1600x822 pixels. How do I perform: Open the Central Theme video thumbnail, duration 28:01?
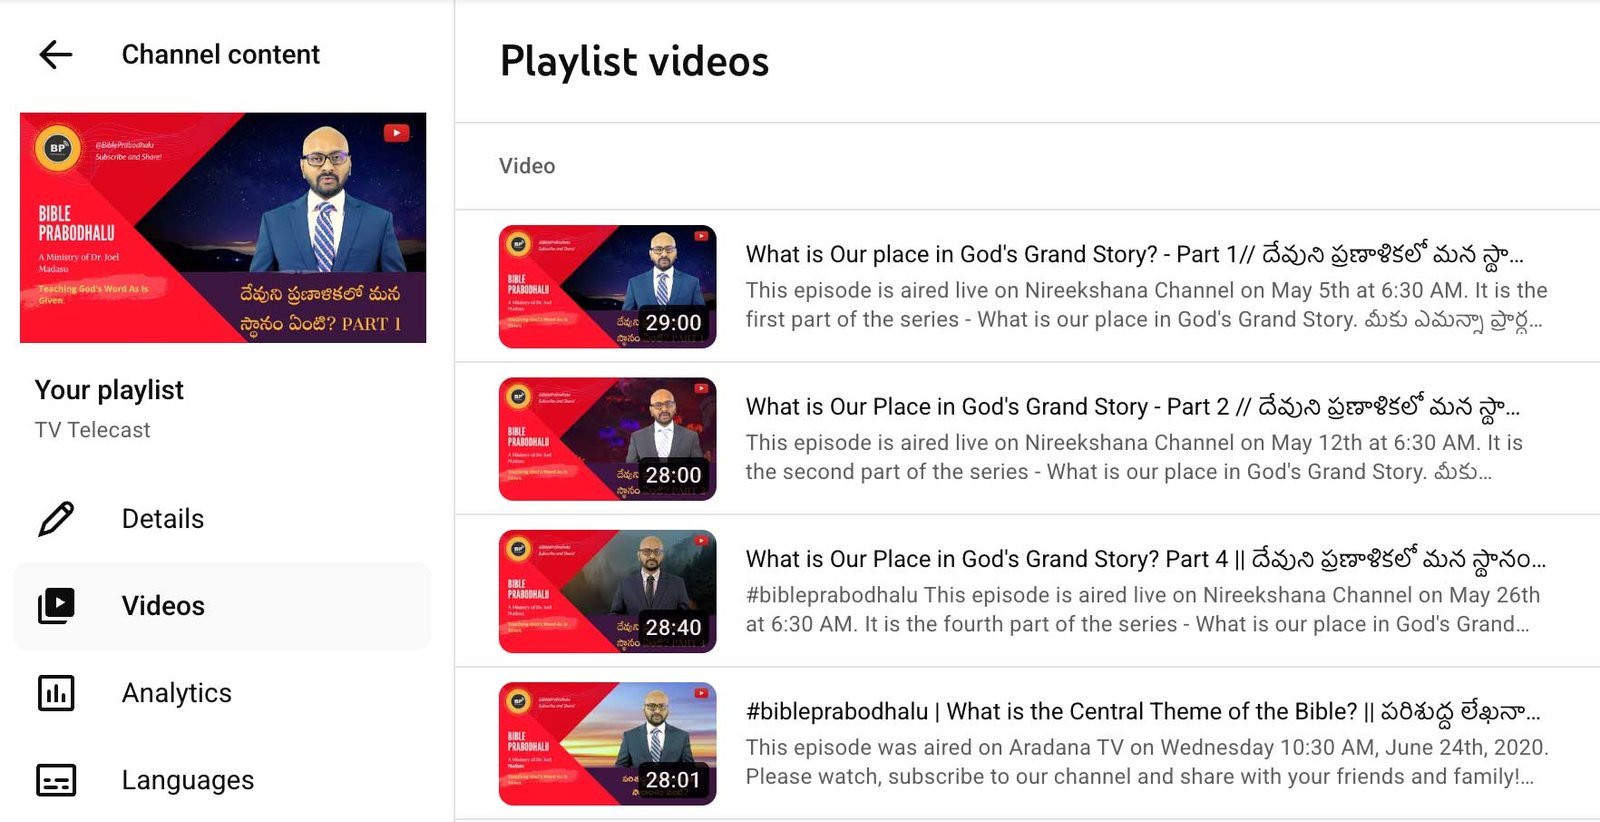(x=608, y=744)
